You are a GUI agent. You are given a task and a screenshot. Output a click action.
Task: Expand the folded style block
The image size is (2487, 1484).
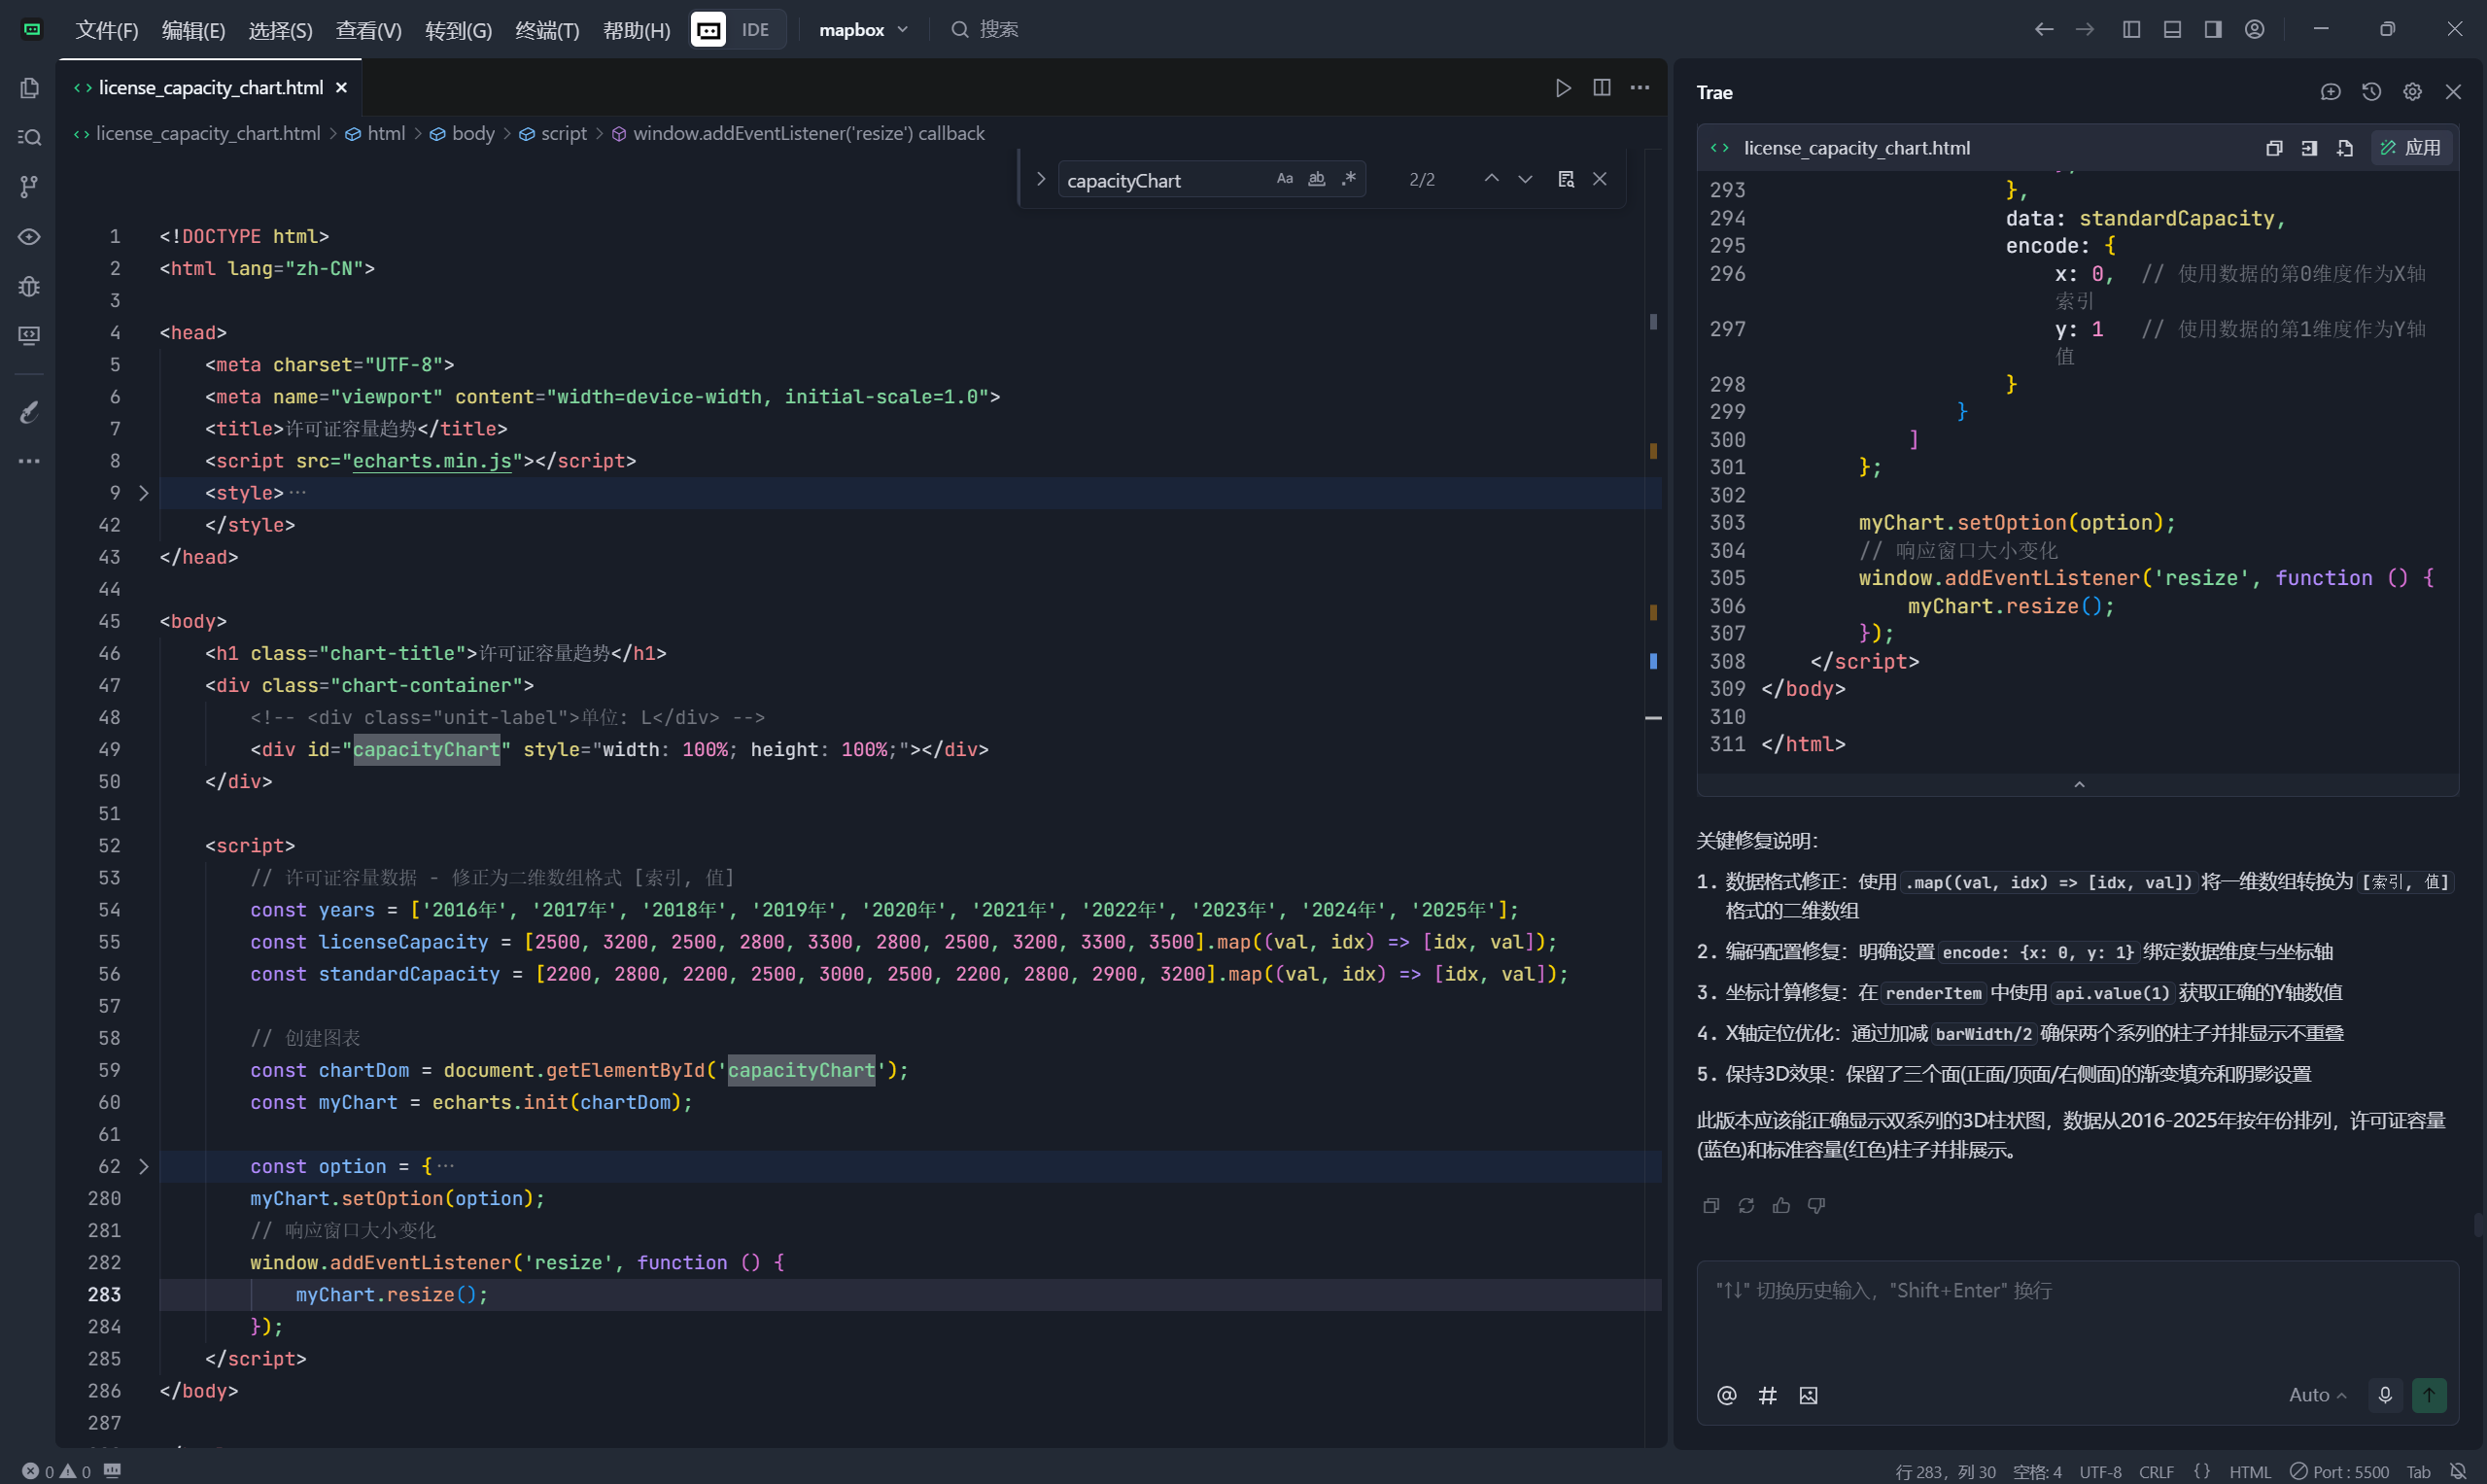pos(143,493)
